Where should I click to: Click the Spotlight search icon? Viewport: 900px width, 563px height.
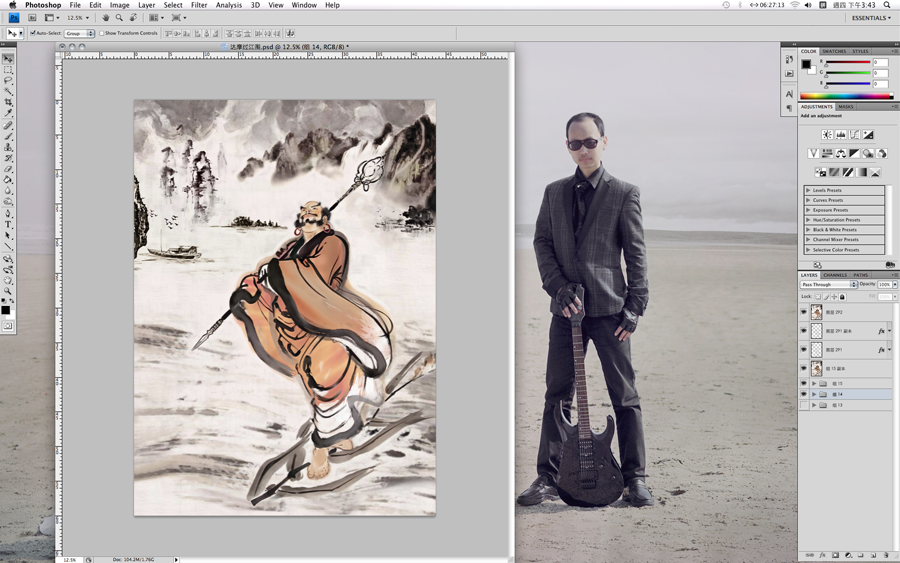coord(886,5)
